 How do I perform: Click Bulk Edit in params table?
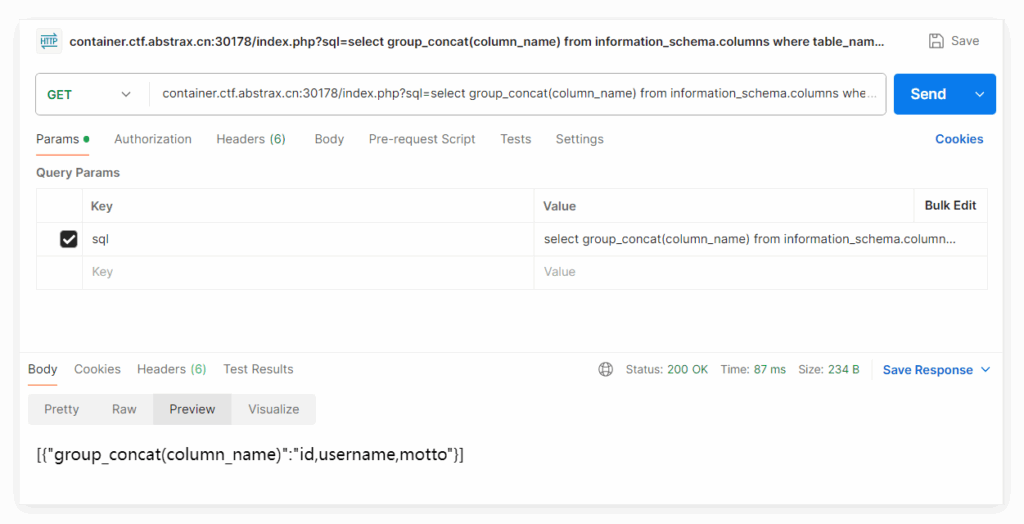(949, 205)
